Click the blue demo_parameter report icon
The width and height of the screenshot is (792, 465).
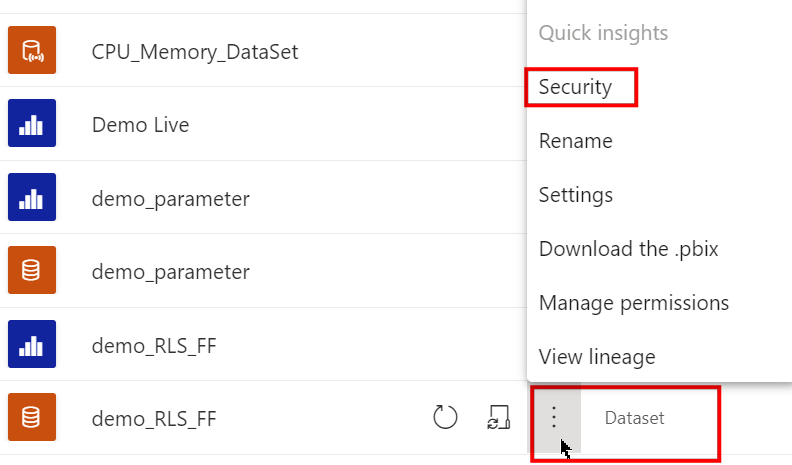[x=32, y=197]
